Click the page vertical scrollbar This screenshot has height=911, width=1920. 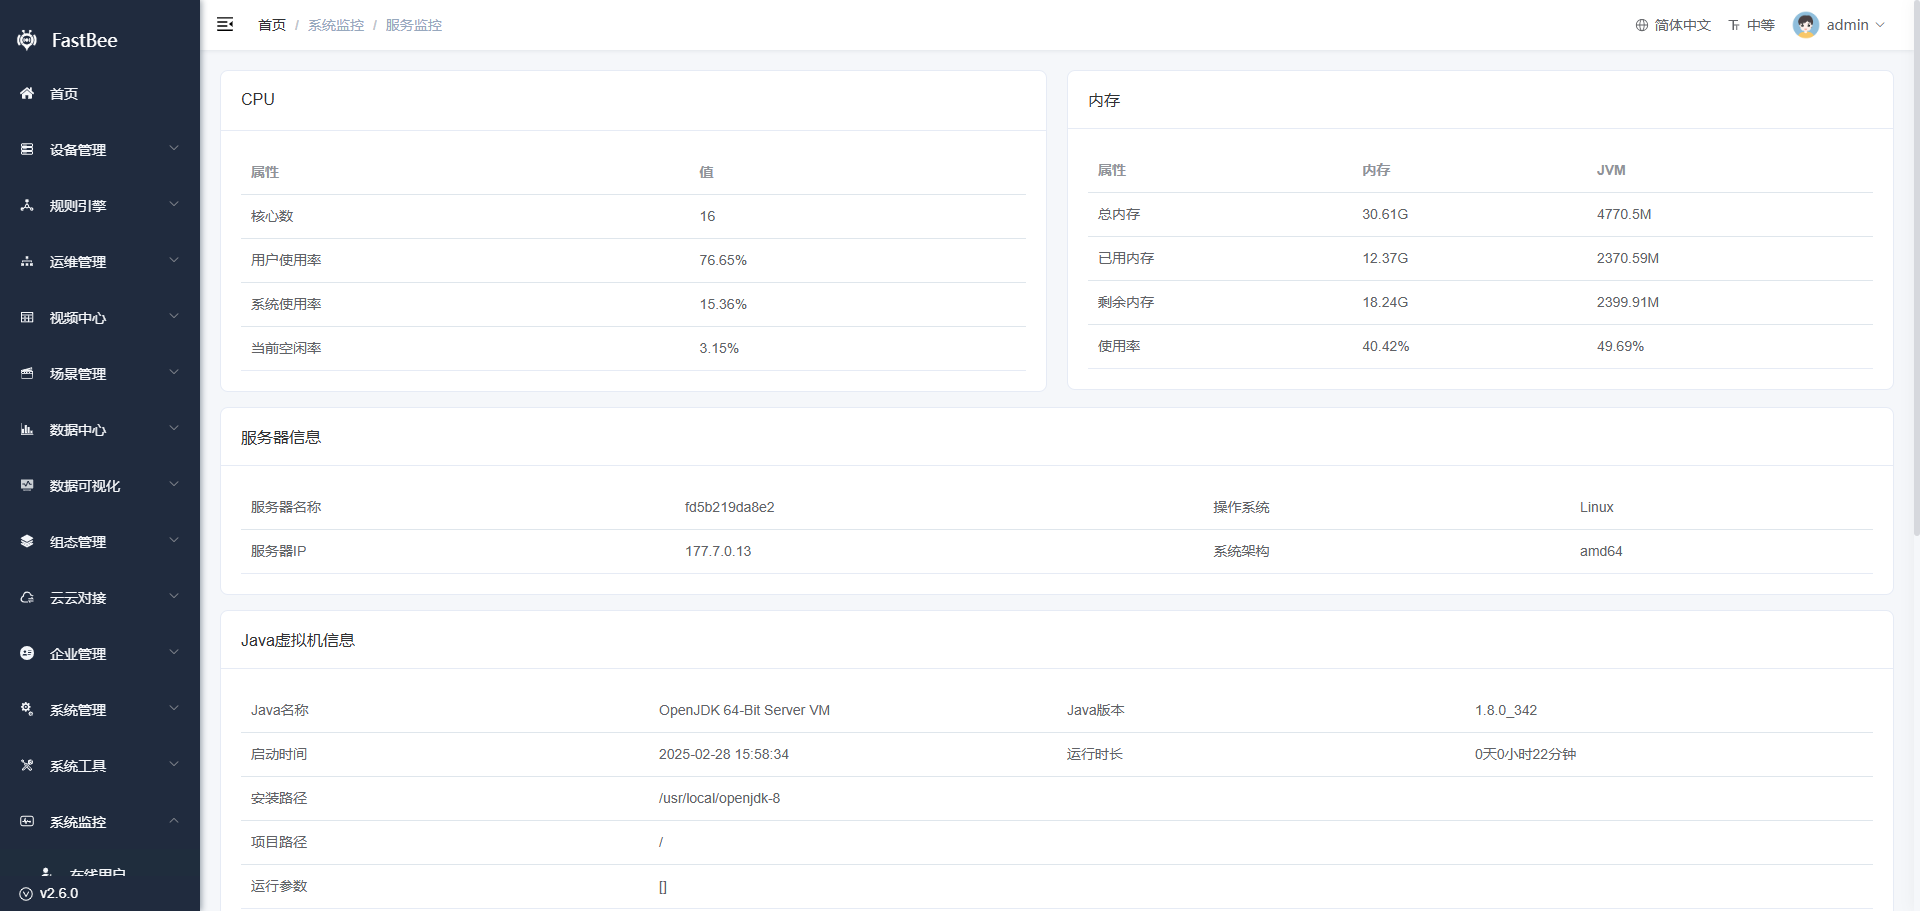tap(1915, 270)
